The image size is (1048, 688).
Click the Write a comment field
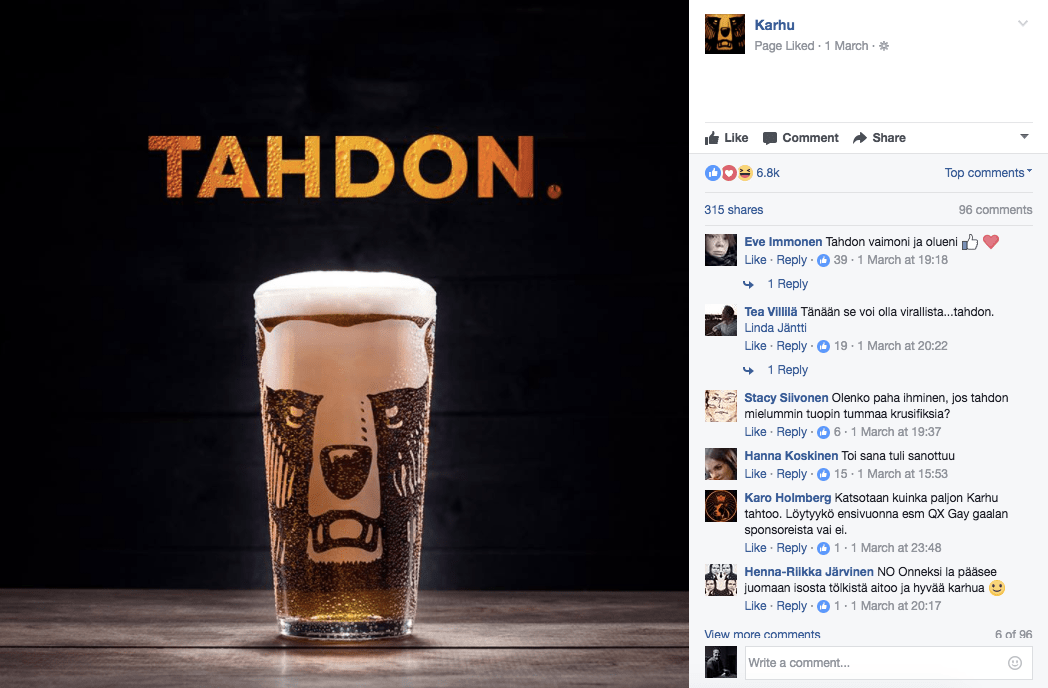pyautogui.click(x=887, y=663)
